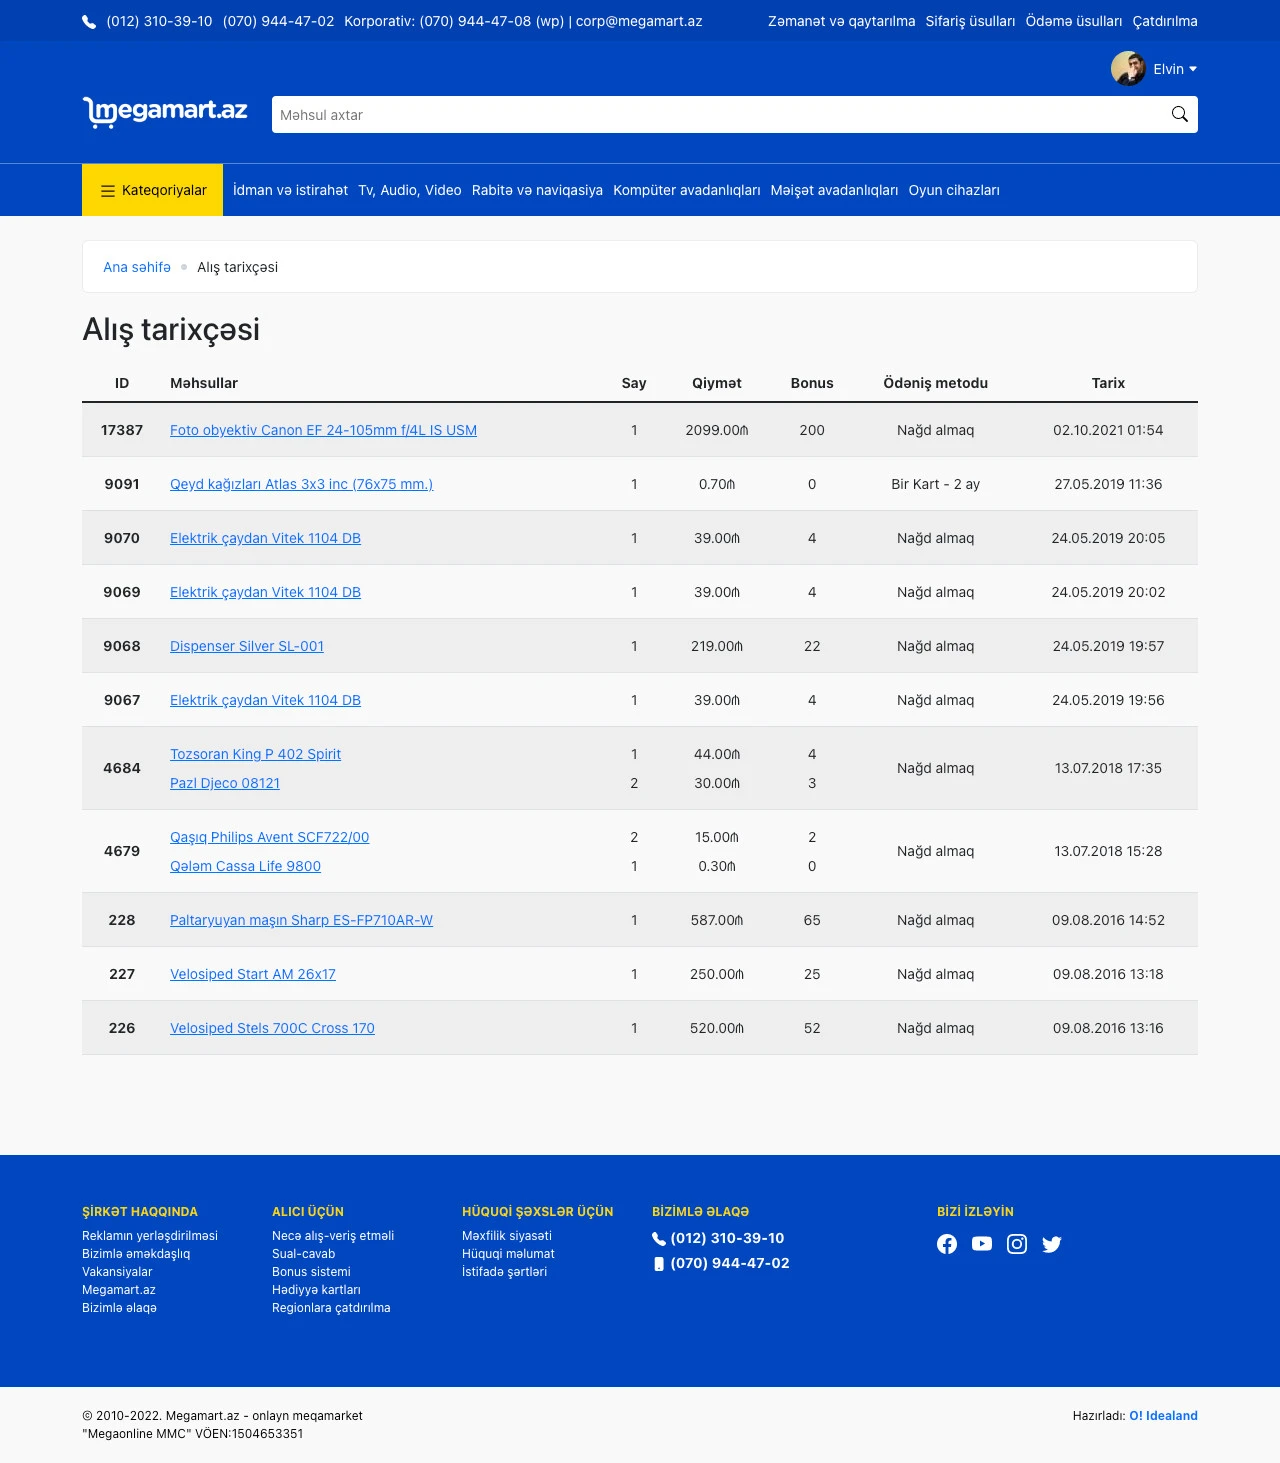Open Hədiyyə kartları footer link
This screenshot has width=1280, height=1463.
(316, 1290)
